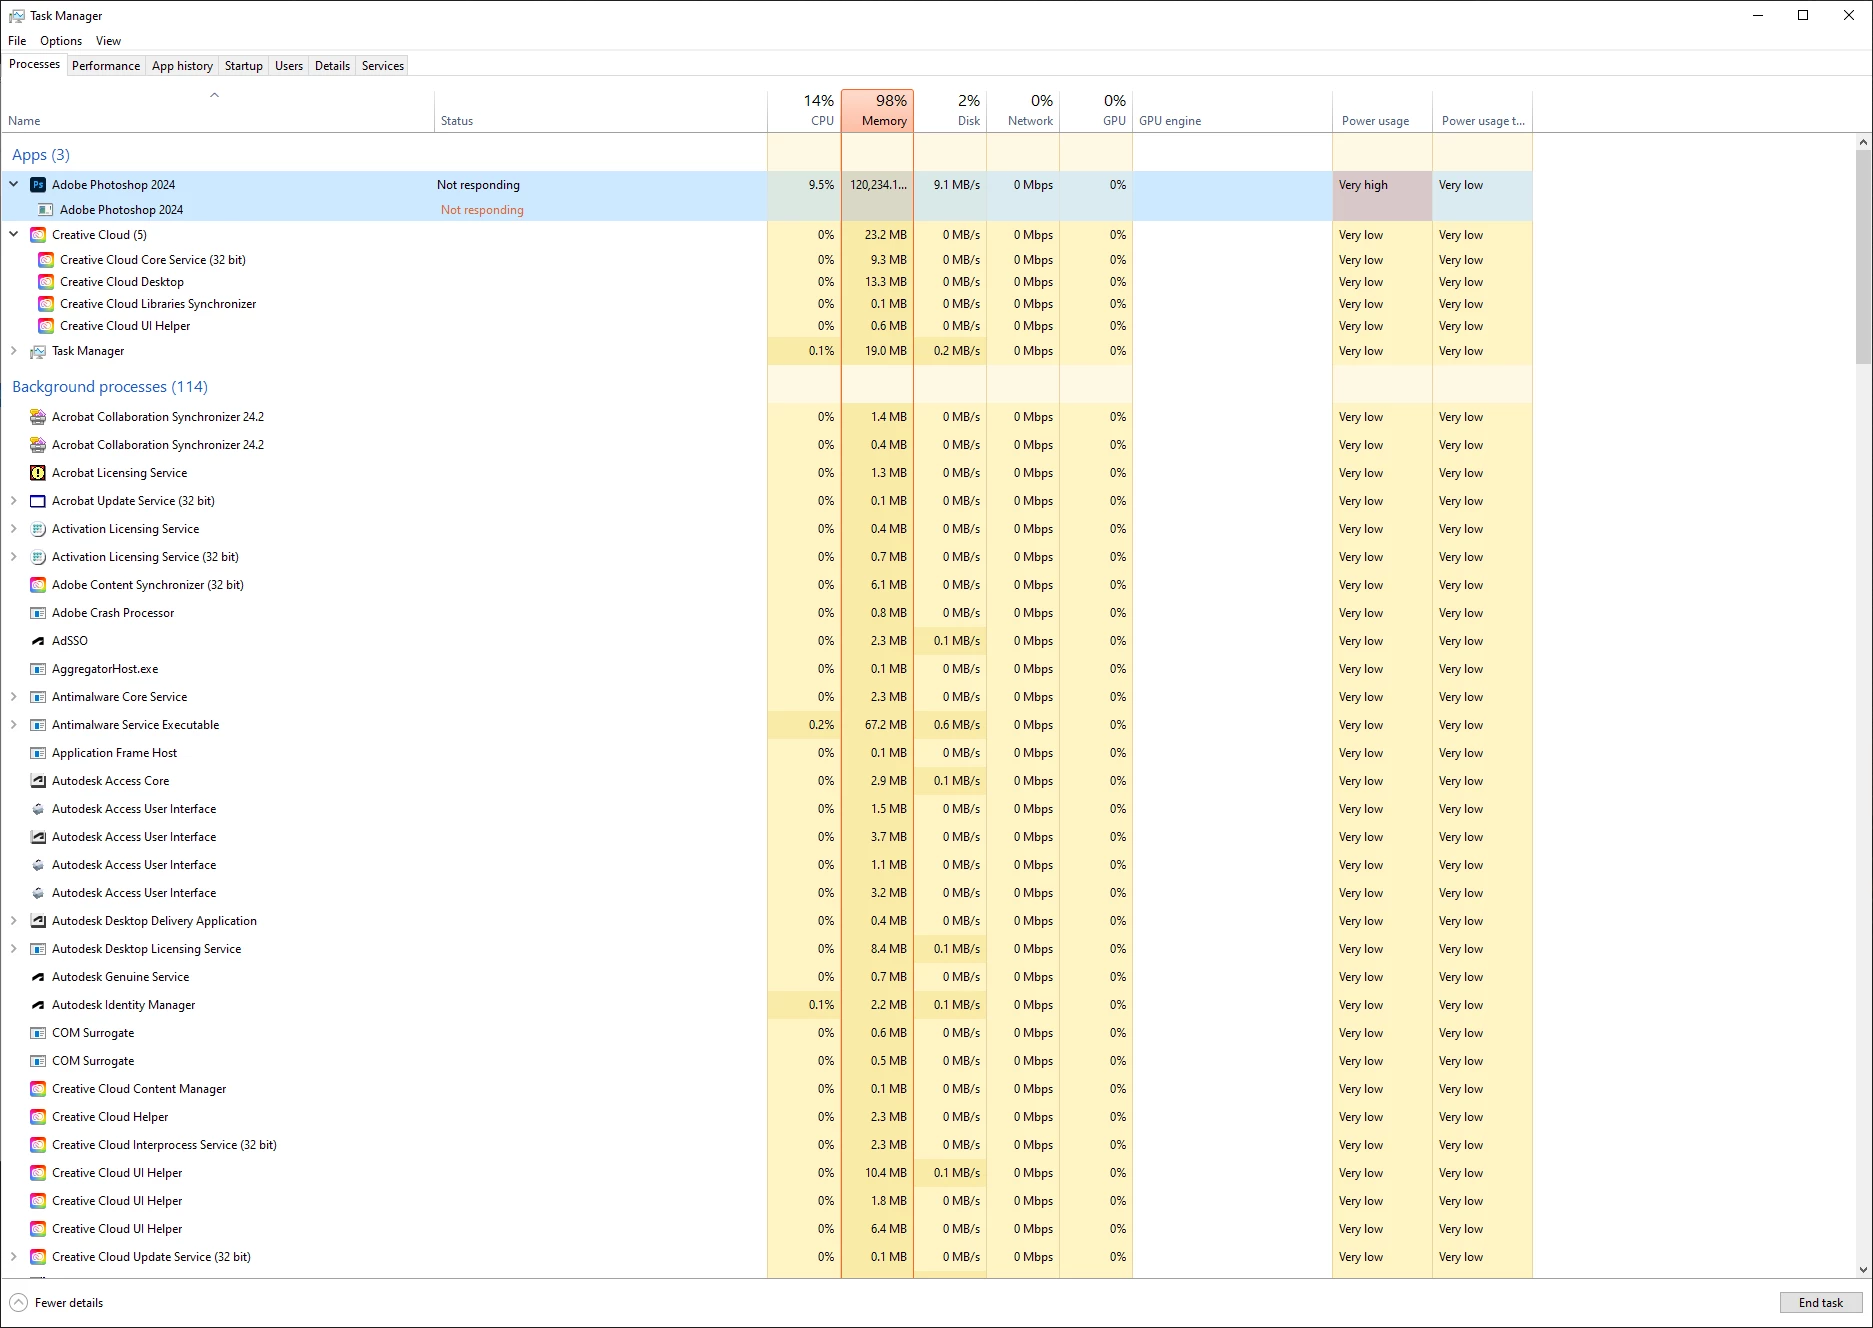Click the Creative Cloud Core Service icon
The height and width of the screenshot is (1328, 1873).
tap(46, 260)
